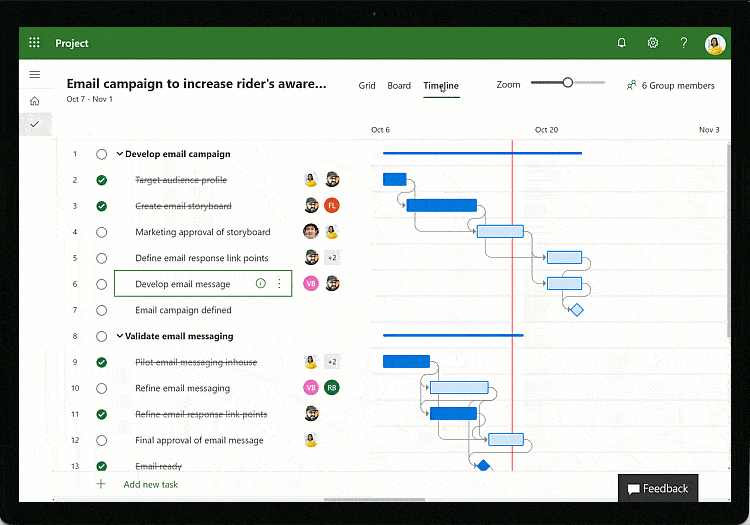Viewport: 750px width, 525px height.
Task: Switch to the Grid view tab
Action: 367,86
